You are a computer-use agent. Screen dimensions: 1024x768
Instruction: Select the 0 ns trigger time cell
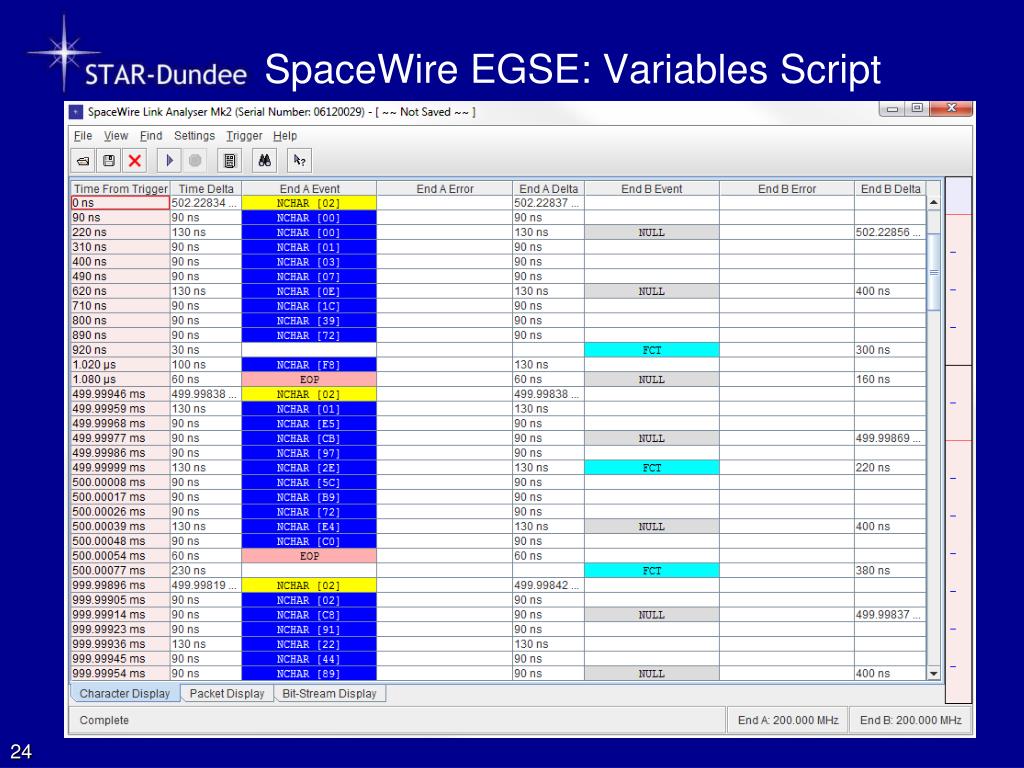[120, 203]
